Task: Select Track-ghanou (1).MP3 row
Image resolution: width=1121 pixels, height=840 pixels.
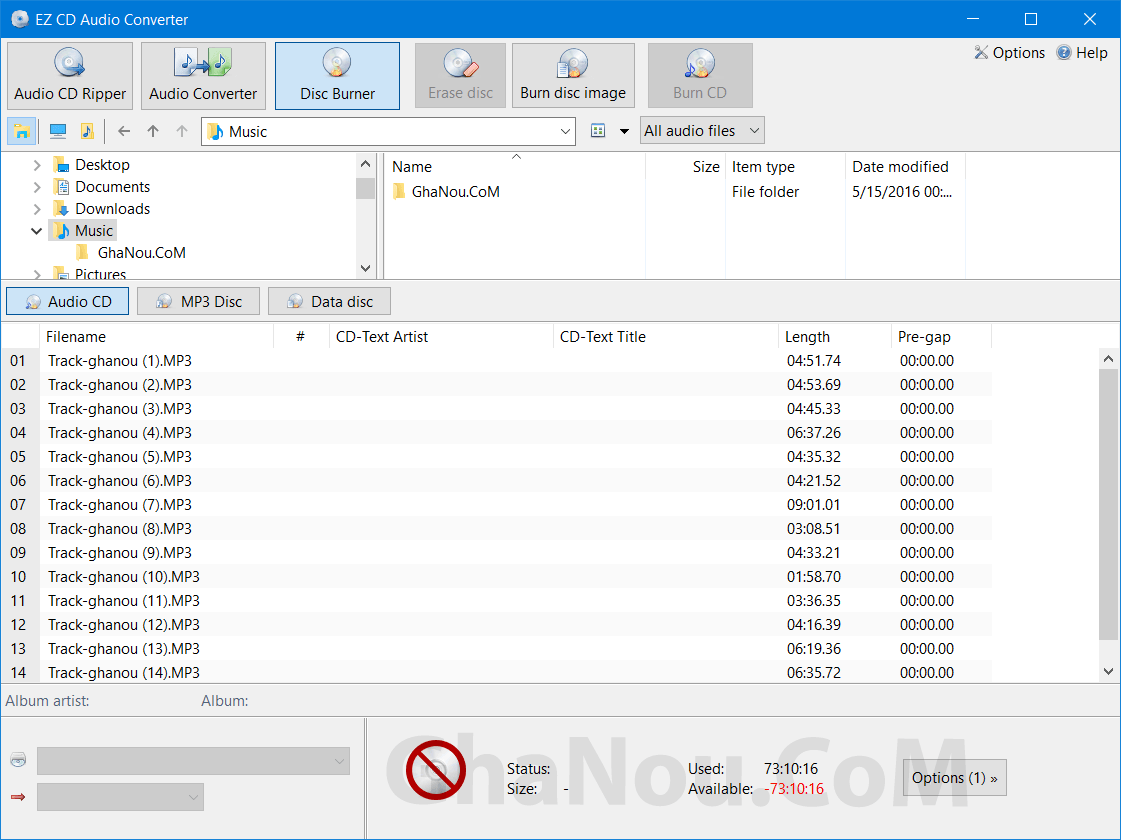Action: click(x=497, y=361)
